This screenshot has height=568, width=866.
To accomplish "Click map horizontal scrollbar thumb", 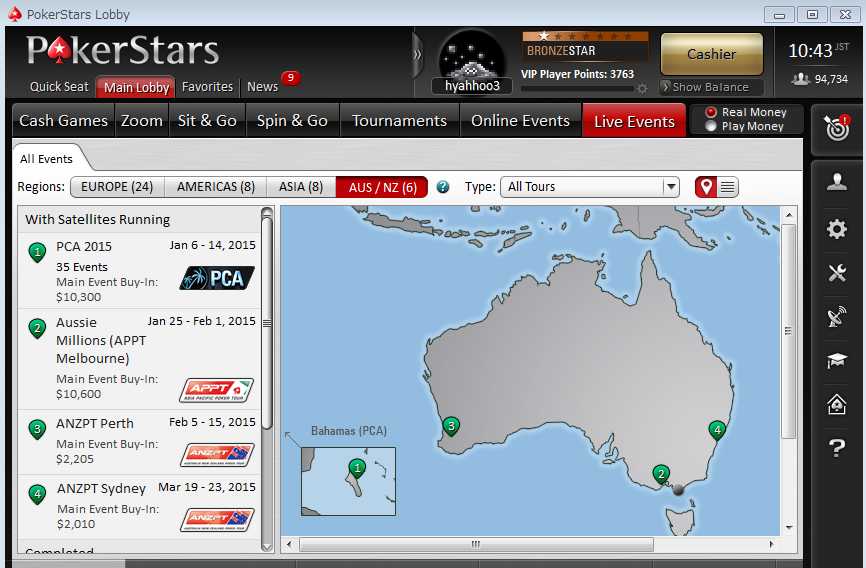I will click(476, 544).
